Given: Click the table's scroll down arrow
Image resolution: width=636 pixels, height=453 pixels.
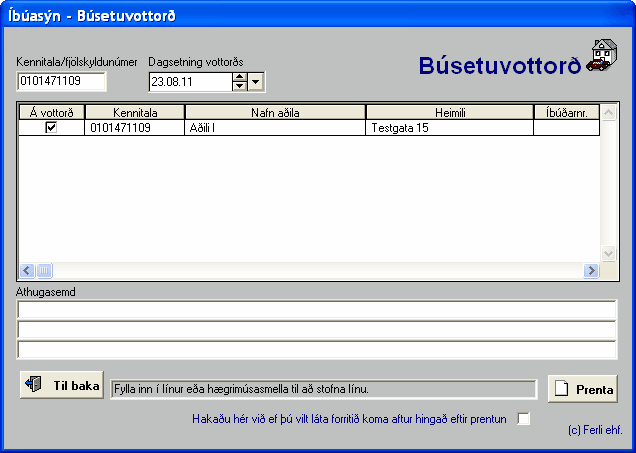Looking at the screenshot, I should click(608, 253).
